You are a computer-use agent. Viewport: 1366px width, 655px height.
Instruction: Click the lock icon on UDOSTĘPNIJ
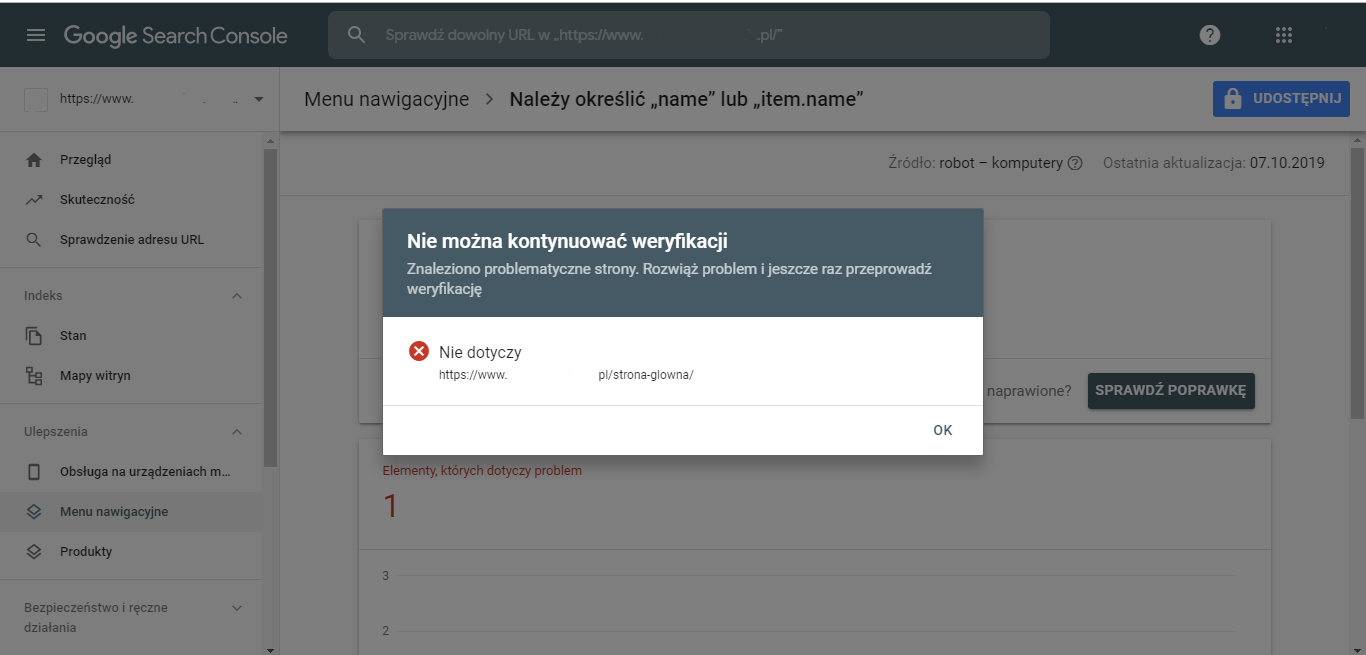click(x=1232, y=99)
